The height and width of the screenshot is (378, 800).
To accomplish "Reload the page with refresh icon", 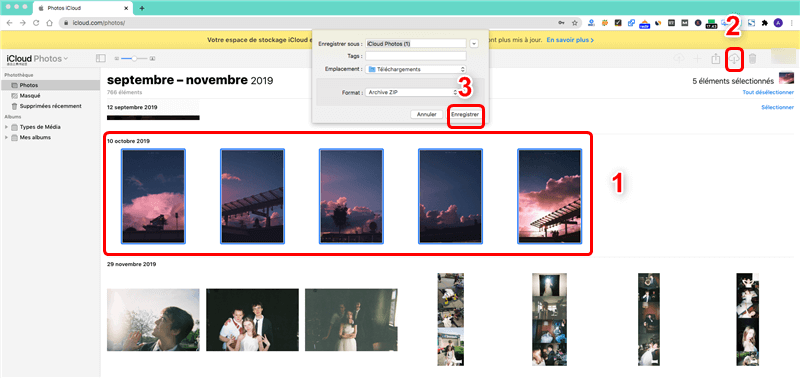I will point(36,23).
